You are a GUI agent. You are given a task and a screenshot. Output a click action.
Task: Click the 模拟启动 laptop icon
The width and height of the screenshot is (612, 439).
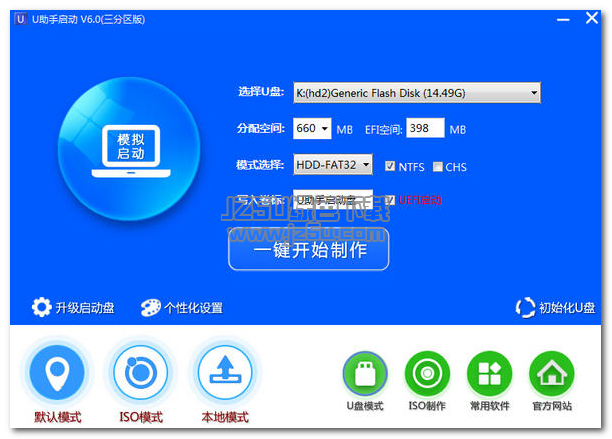131,151
